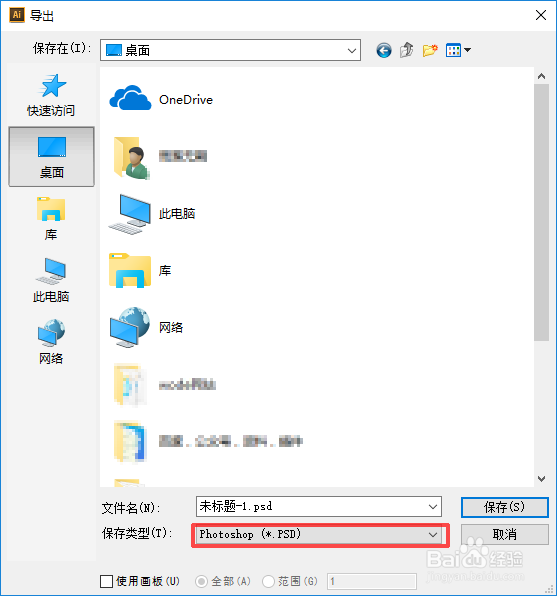Click the 取消 button
The image size is (557, 596).
tap(505, 534)
